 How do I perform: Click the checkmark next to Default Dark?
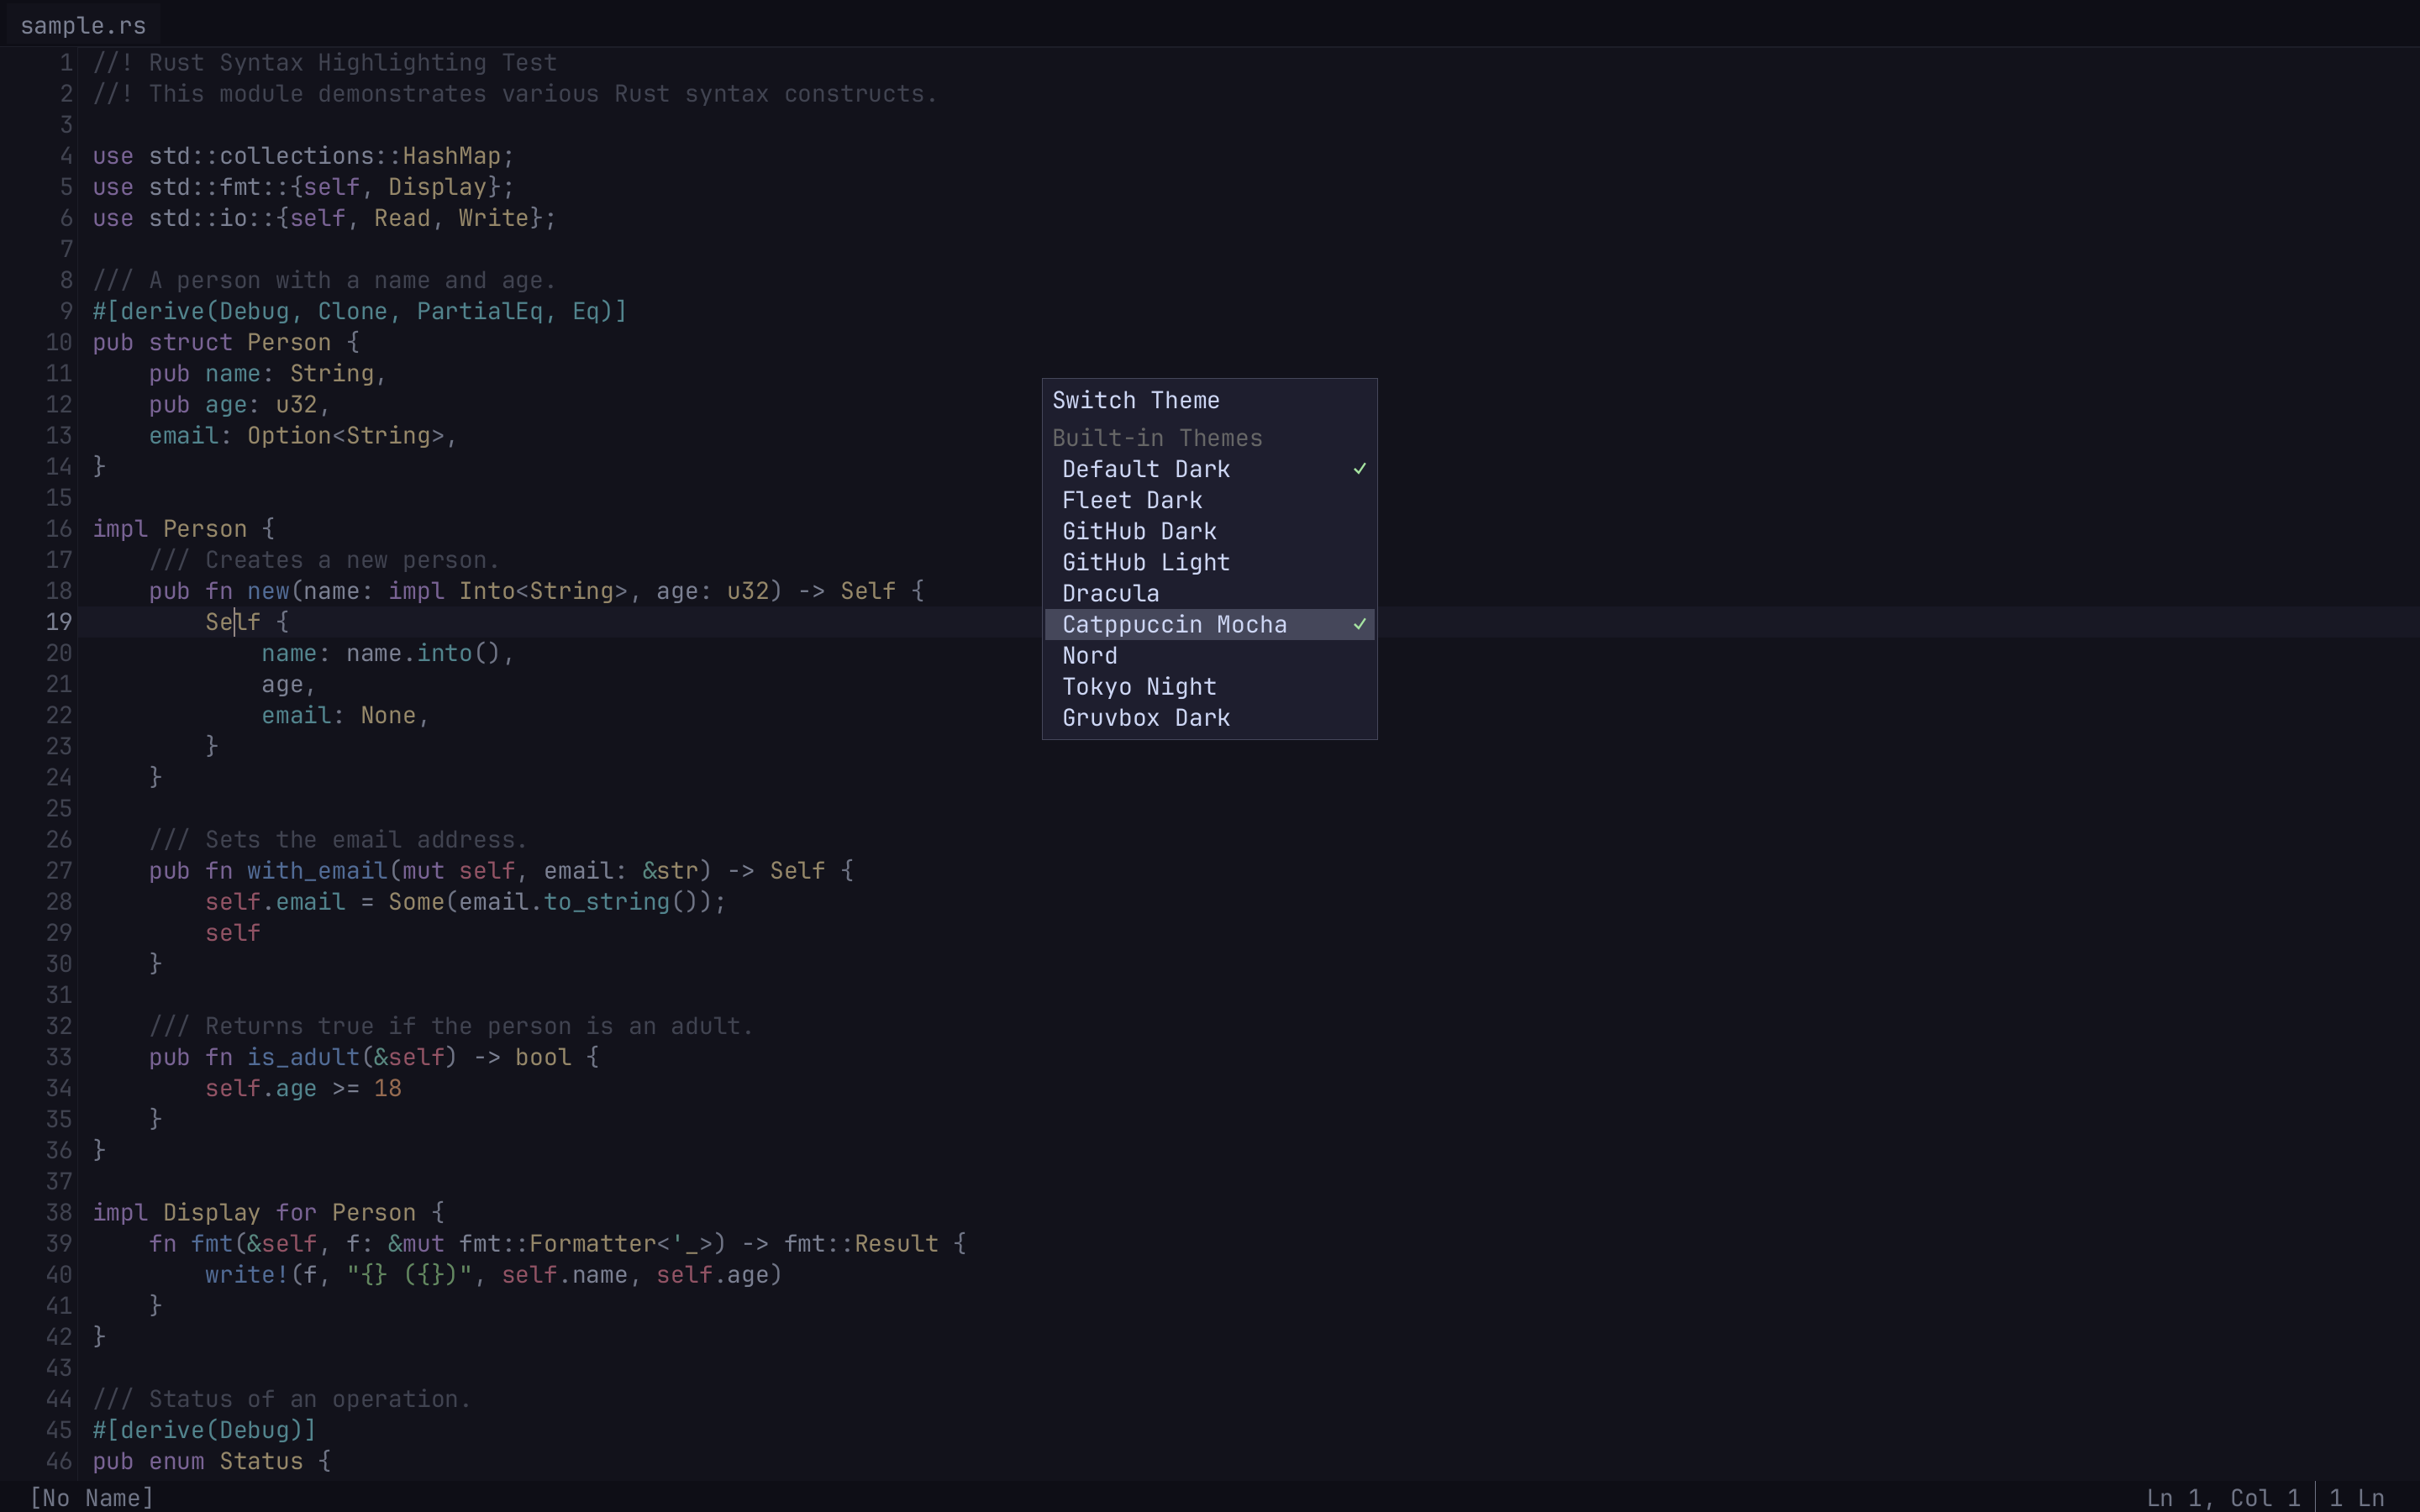click(1359, 468)
